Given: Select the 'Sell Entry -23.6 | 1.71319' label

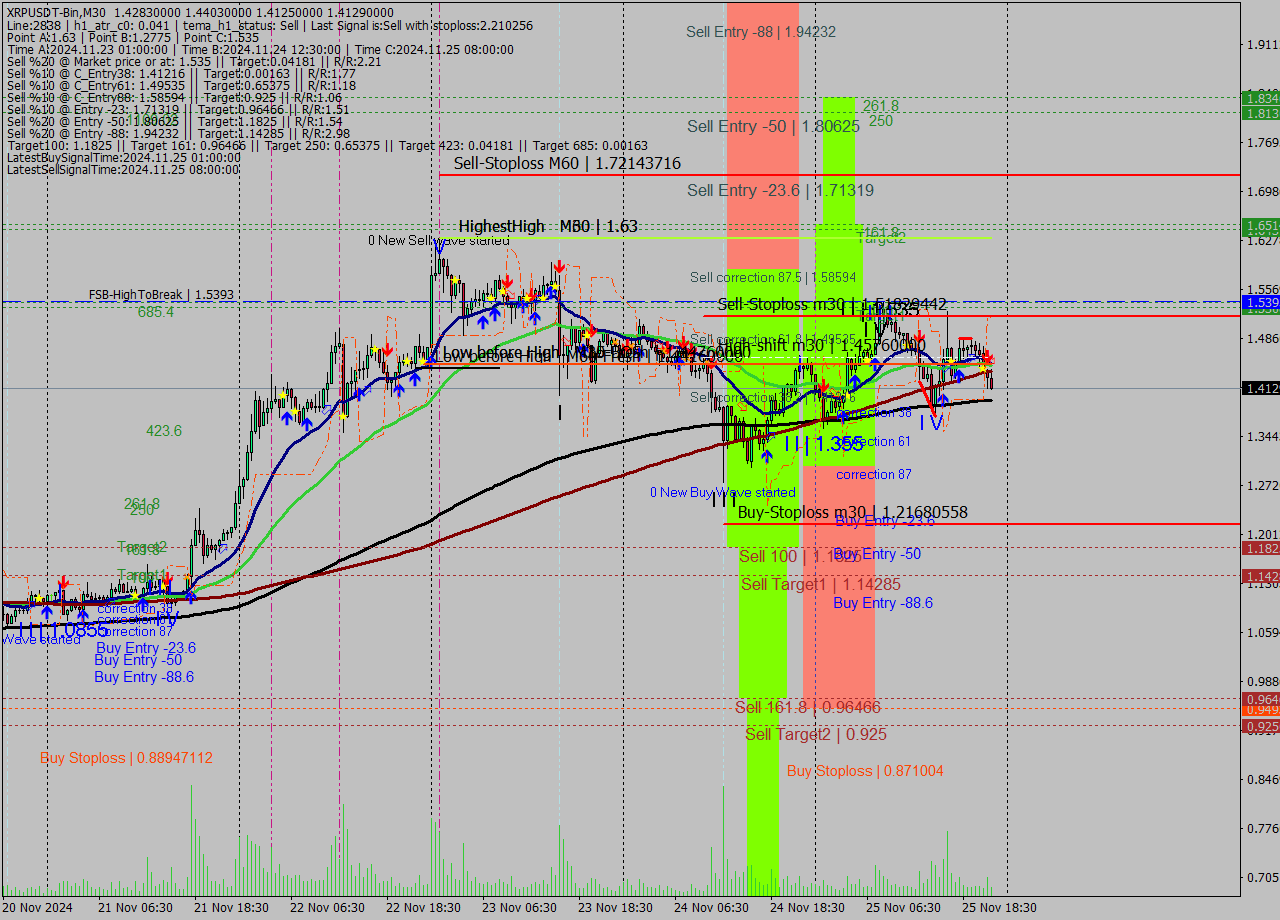Looking at the screenshot, I should click(x=781, y=191).
